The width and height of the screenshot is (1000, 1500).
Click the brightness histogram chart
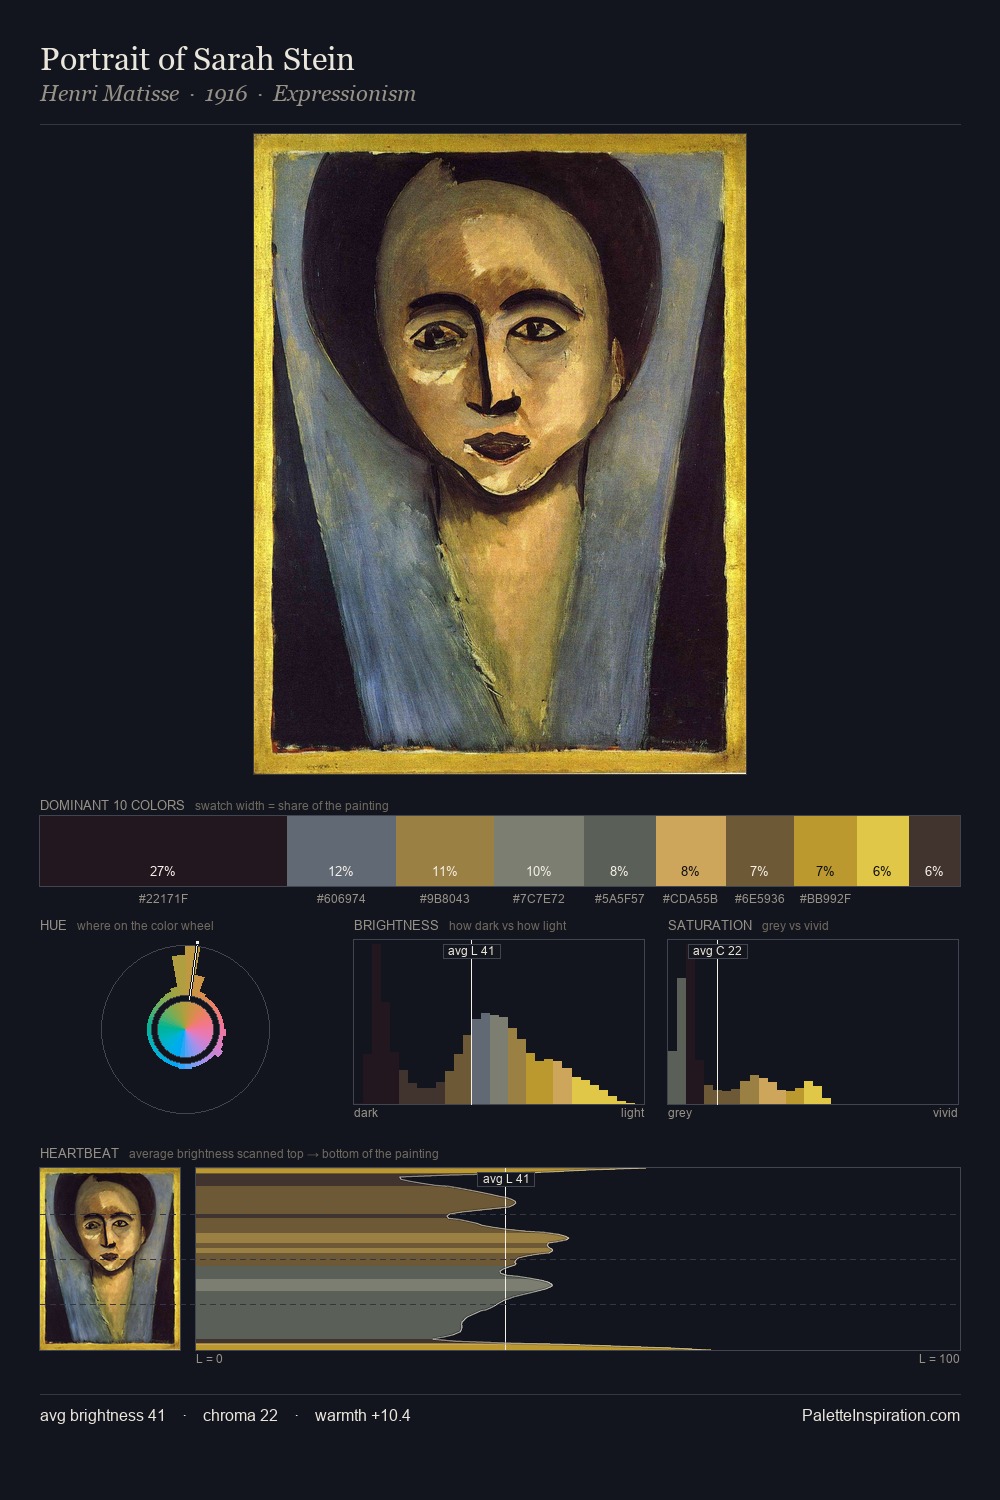499,1022
